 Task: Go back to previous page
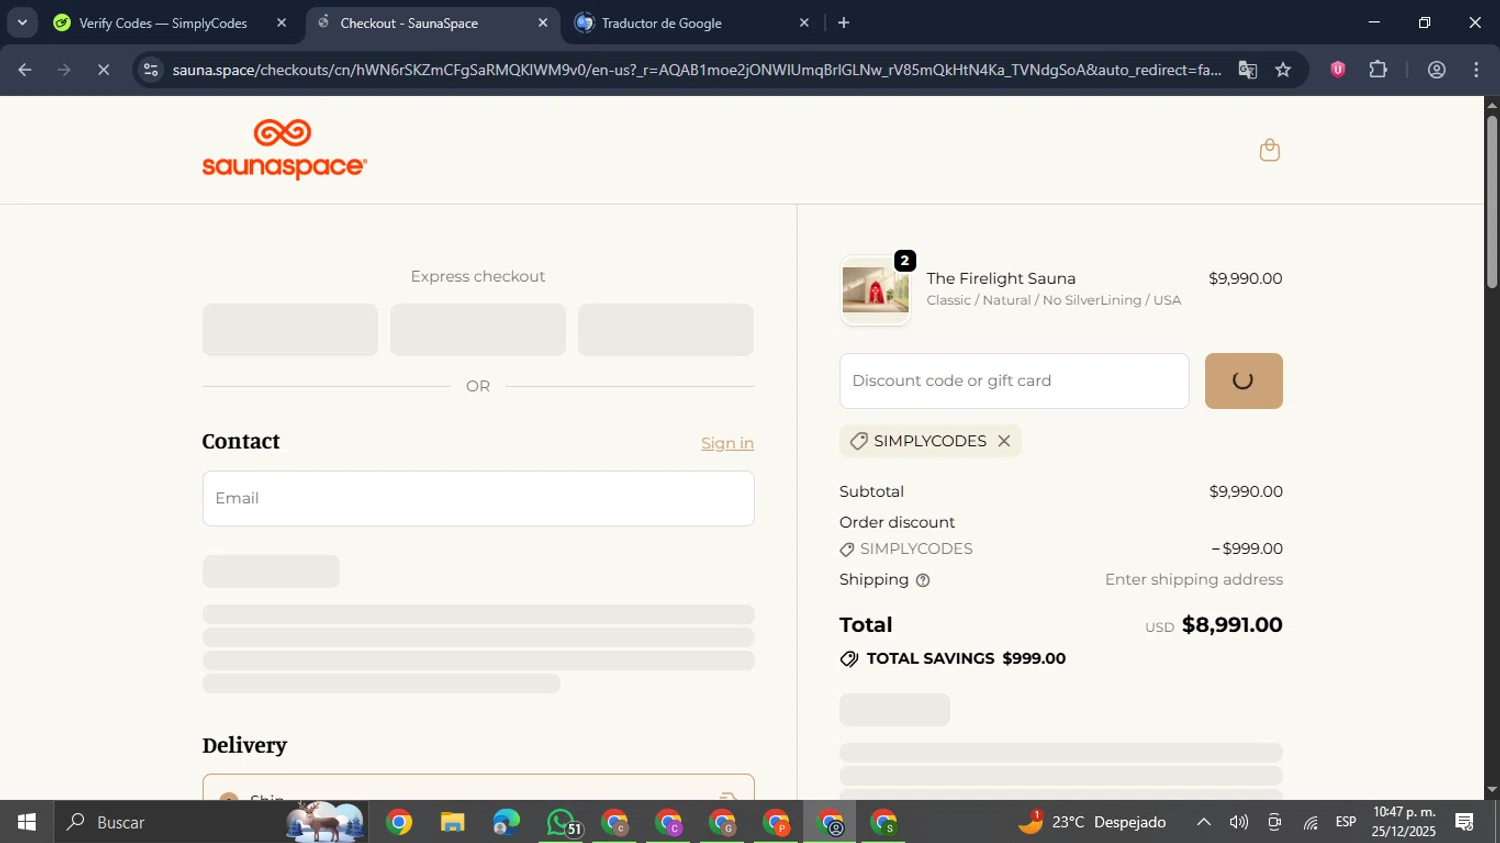tap(25, 70)
